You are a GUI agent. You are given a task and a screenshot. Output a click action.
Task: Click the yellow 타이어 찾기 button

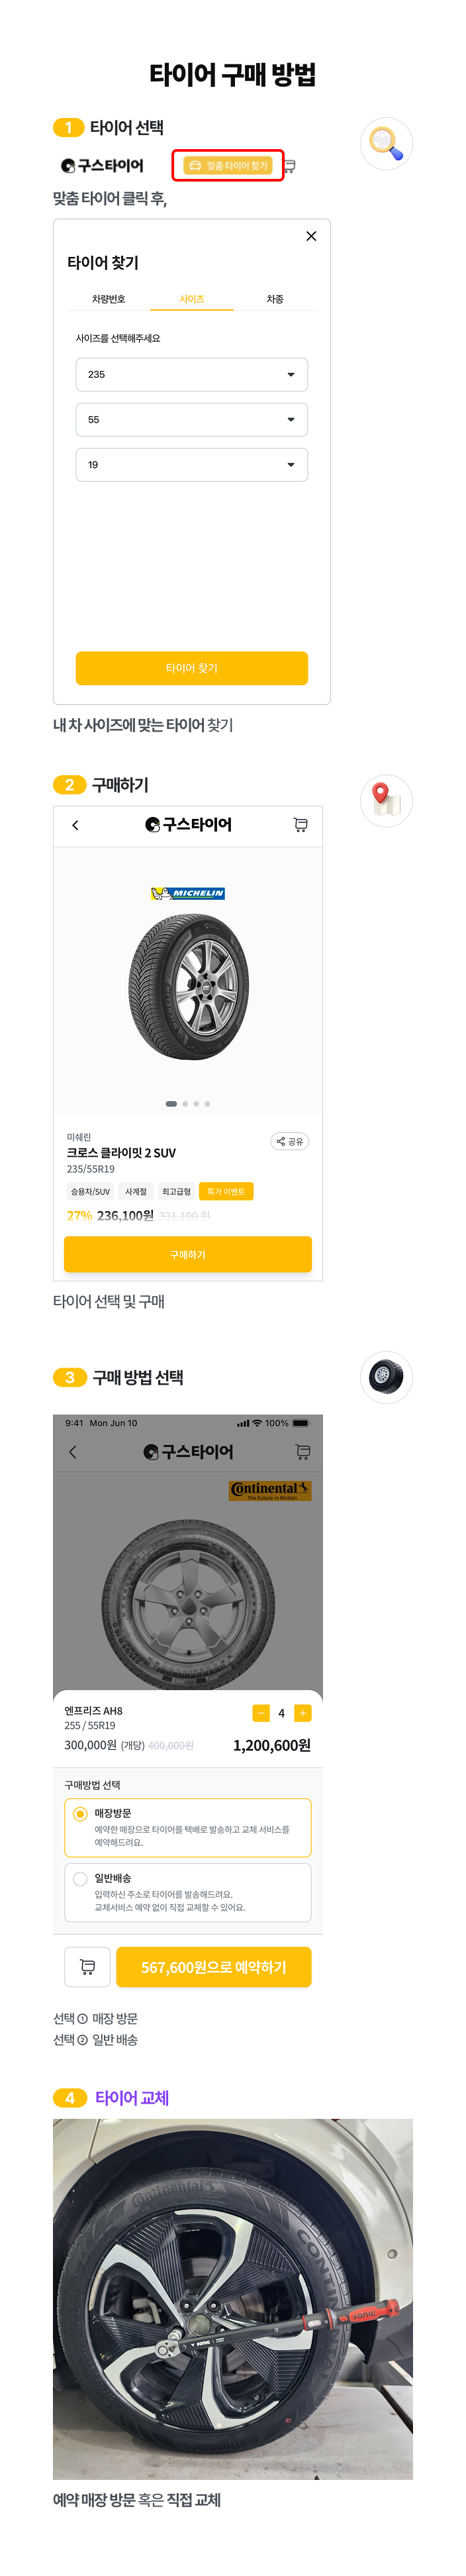(191, 668)
